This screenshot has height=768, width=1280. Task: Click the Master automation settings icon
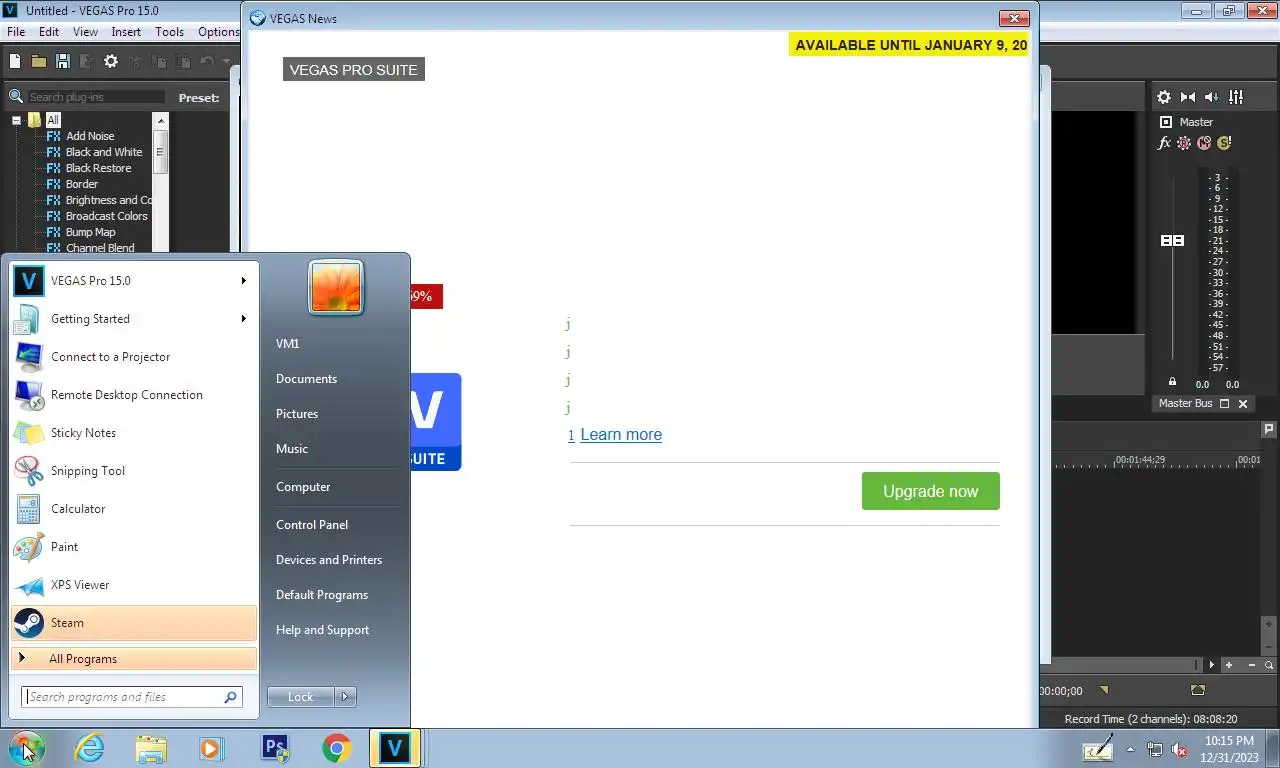pos(1184,143)
